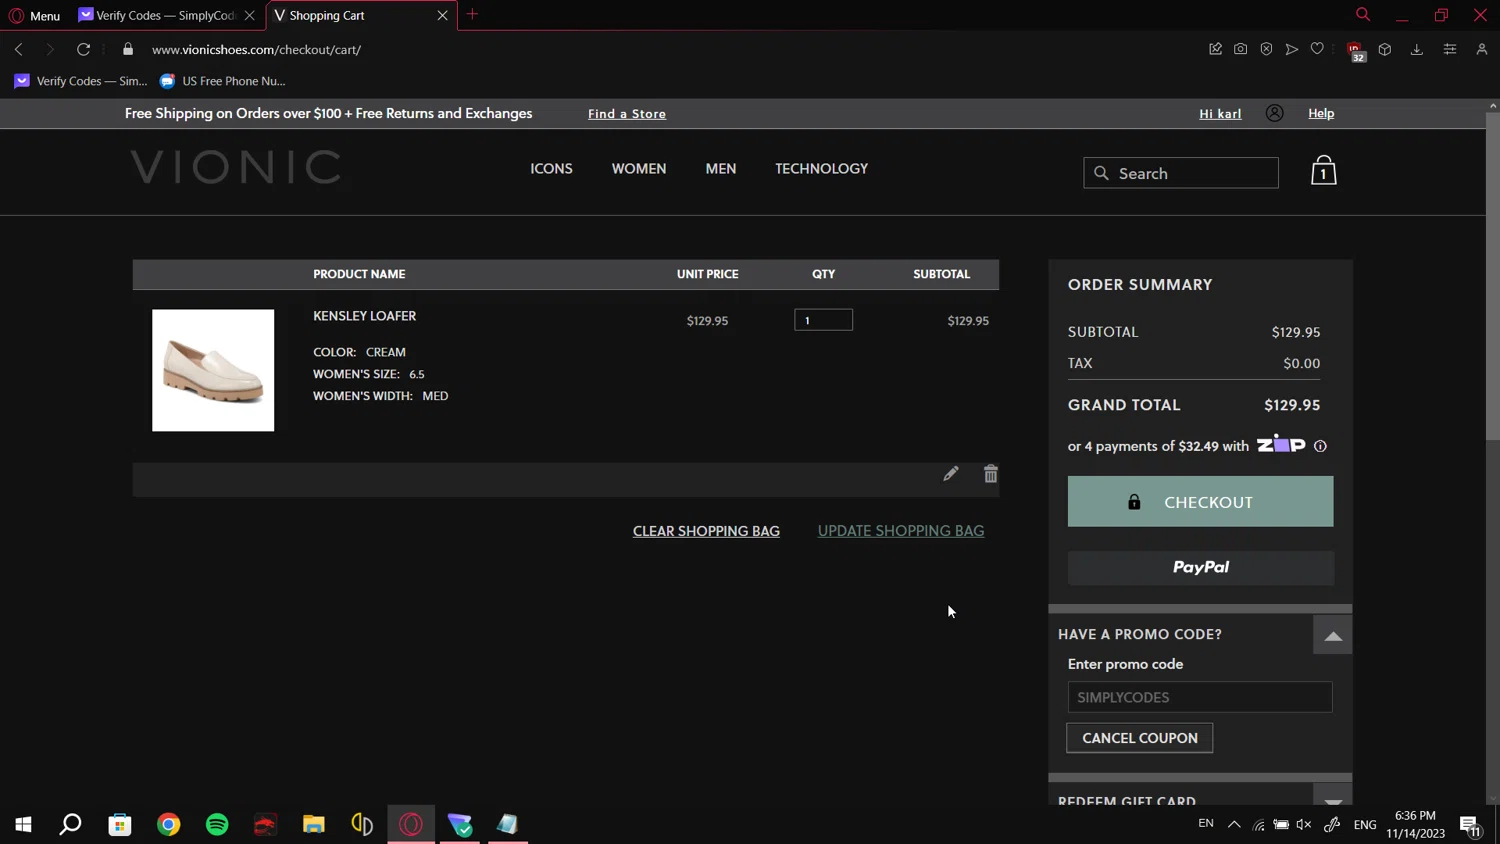
Task: Open the browser snapshot camera icon
Action: [x=1240, y=49]
